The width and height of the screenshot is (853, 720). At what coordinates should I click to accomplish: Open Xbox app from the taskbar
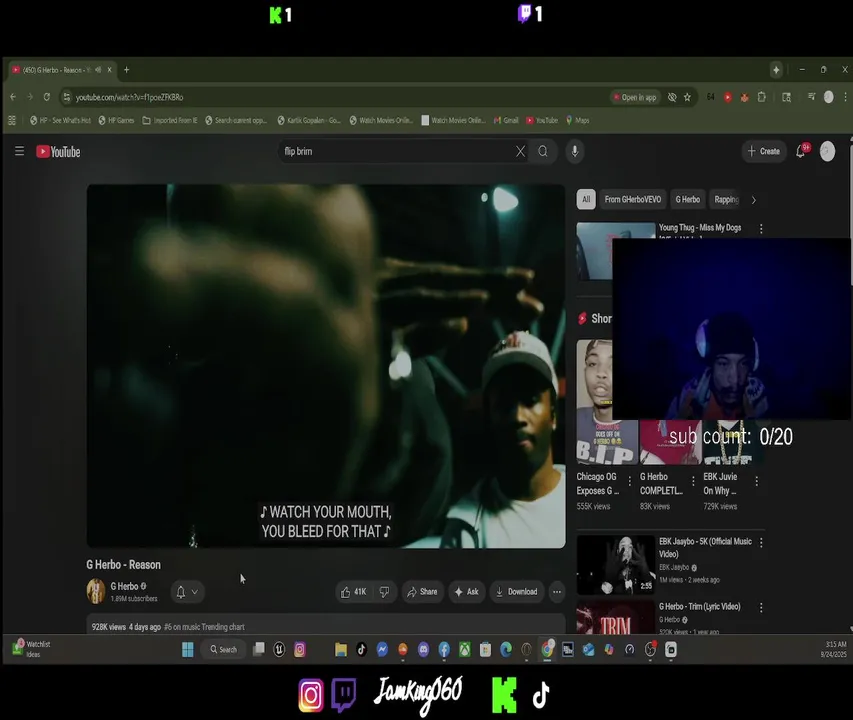465,649
